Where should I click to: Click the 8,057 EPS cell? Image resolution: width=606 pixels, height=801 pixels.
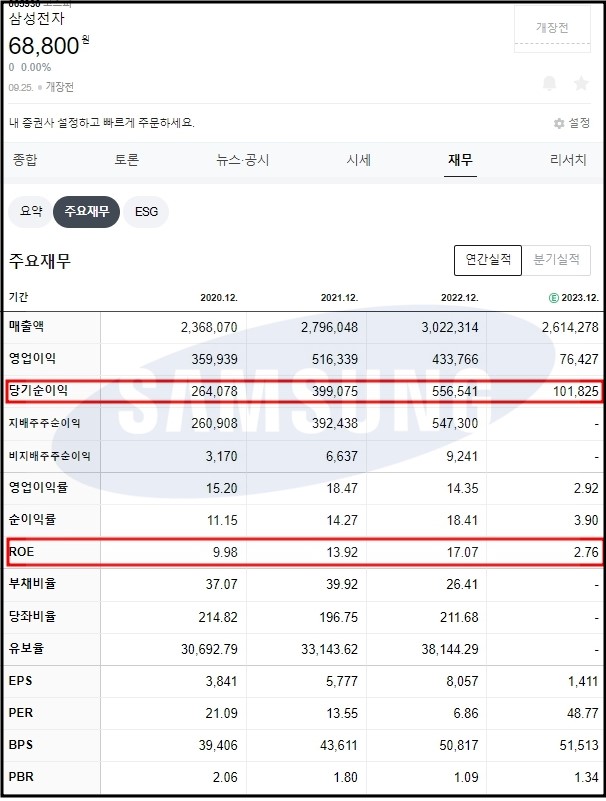click(x=462, y=681)
